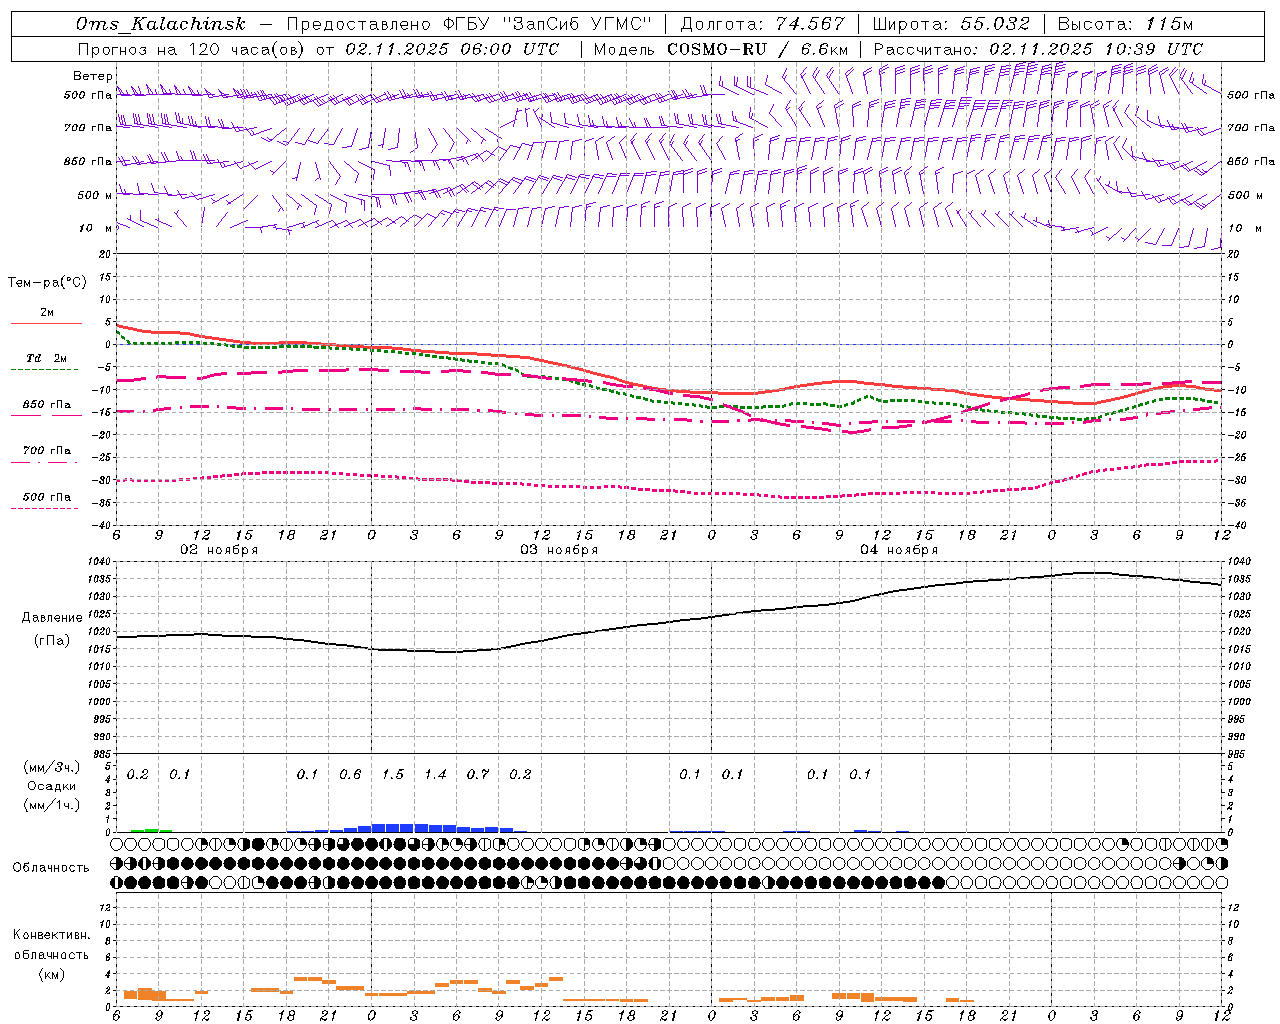Click the '03 ноября' date label

click(559, 550)
